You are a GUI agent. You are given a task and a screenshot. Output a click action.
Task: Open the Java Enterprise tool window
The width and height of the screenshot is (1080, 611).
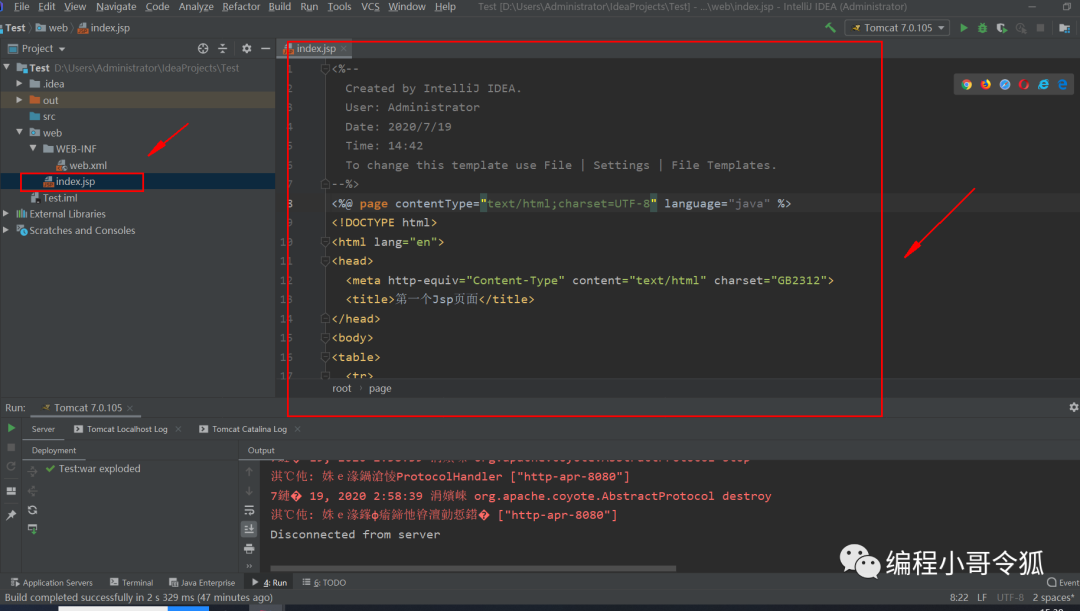(x=202, y=582)
